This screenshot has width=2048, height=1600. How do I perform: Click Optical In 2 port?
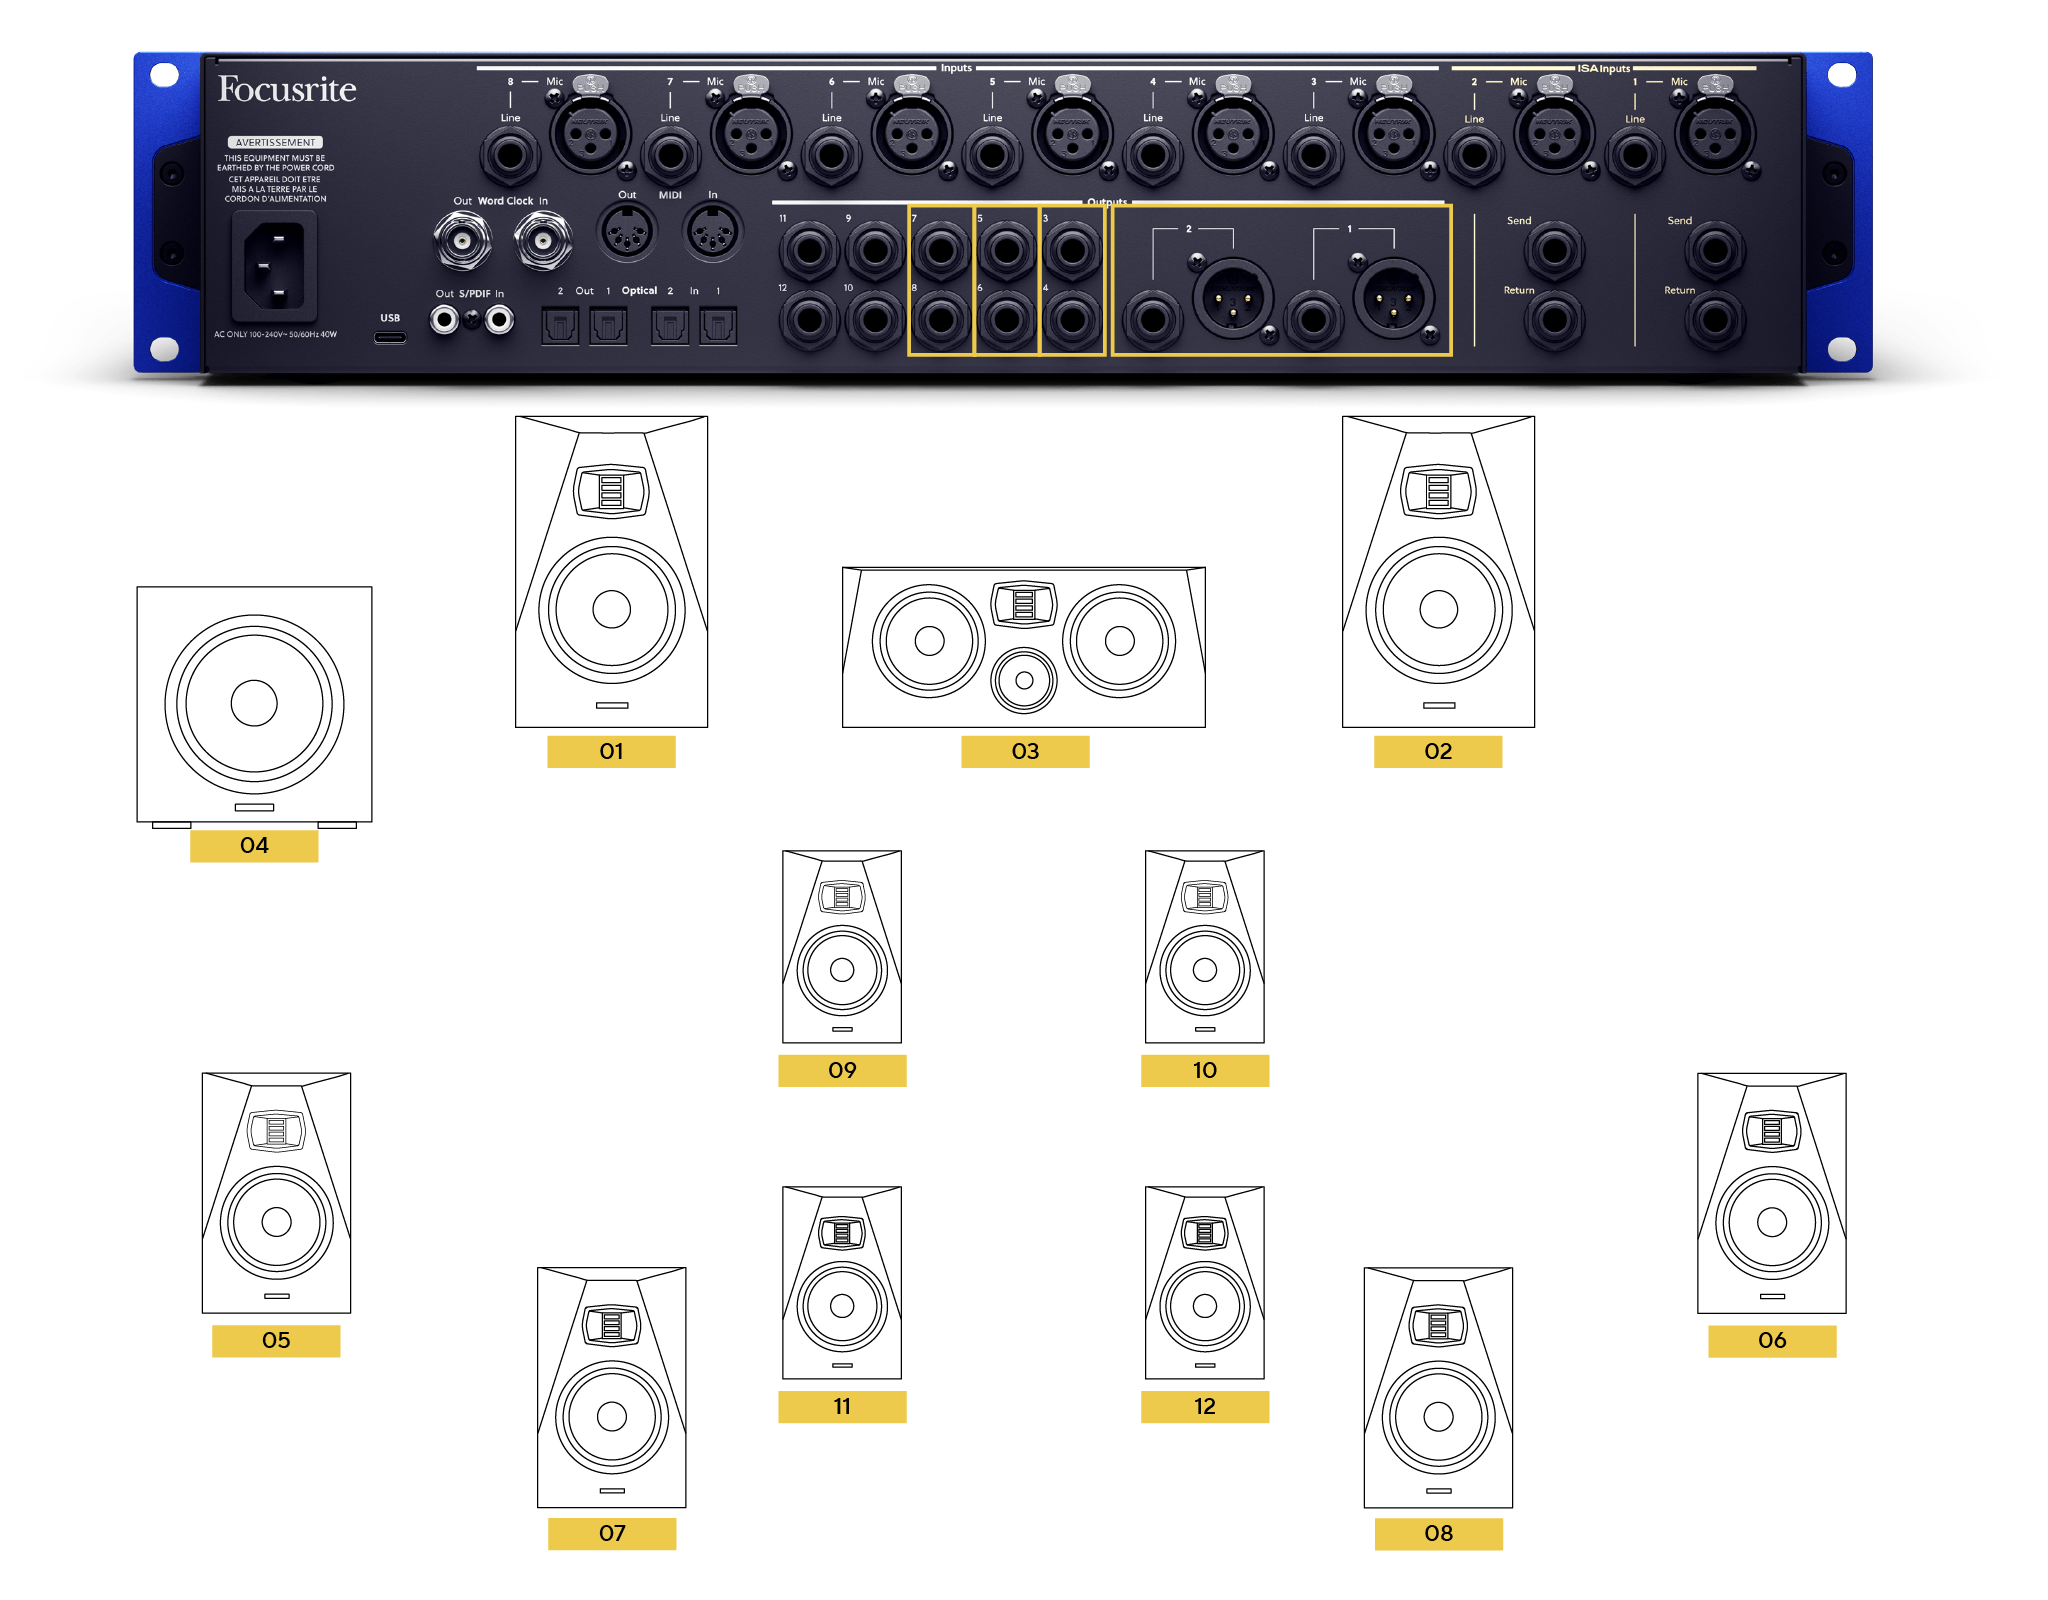[x=670, y=326]
